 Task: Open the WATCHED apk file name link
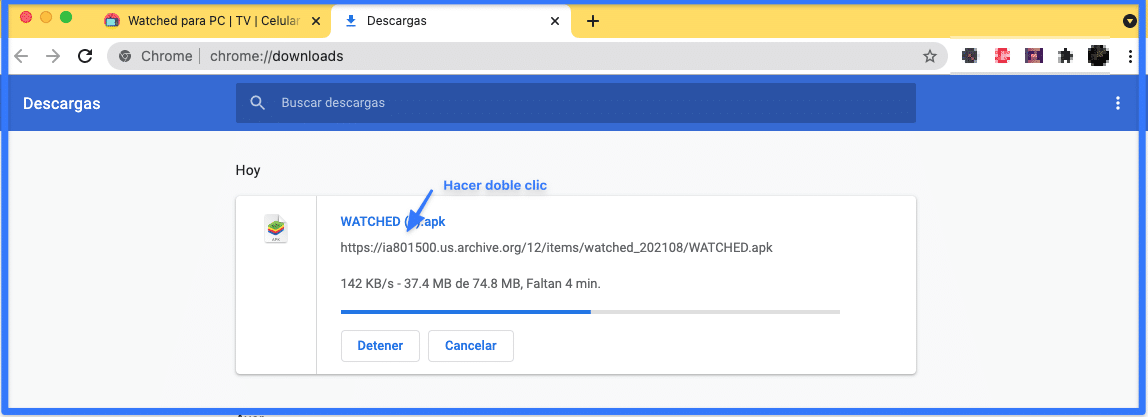click(391, 221)
